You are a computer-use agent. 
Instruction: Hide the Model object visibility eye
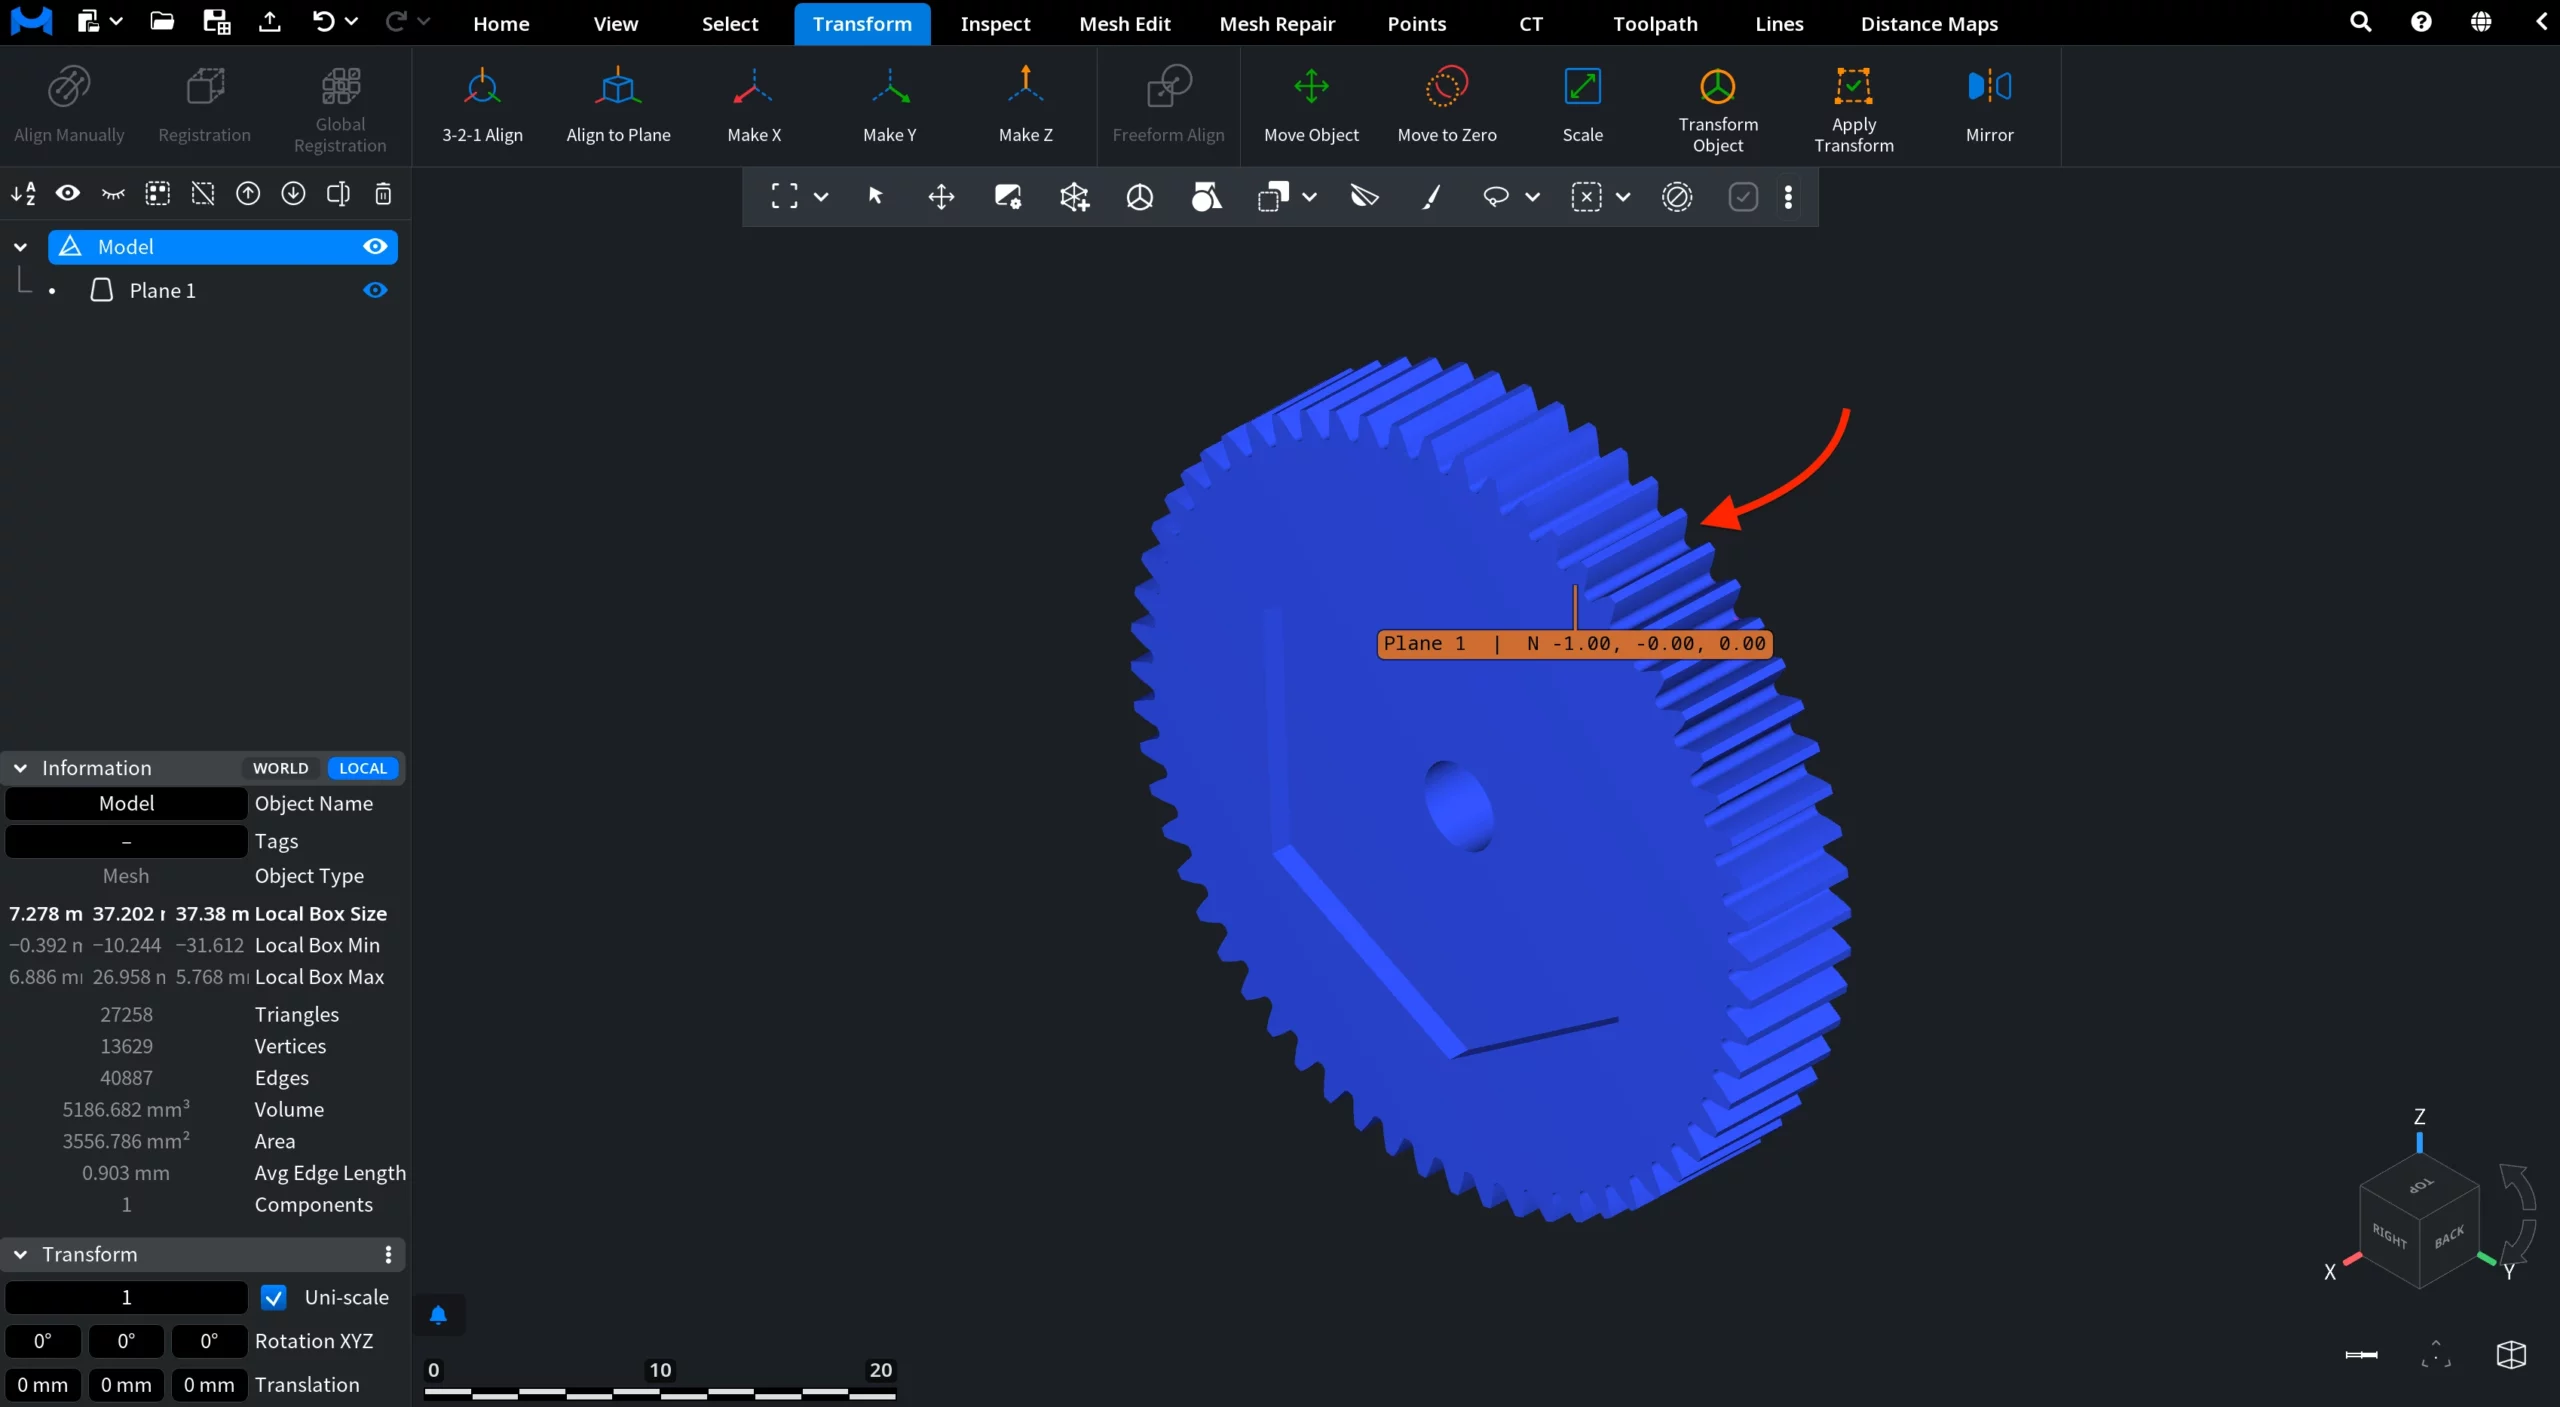pos(375,246)
